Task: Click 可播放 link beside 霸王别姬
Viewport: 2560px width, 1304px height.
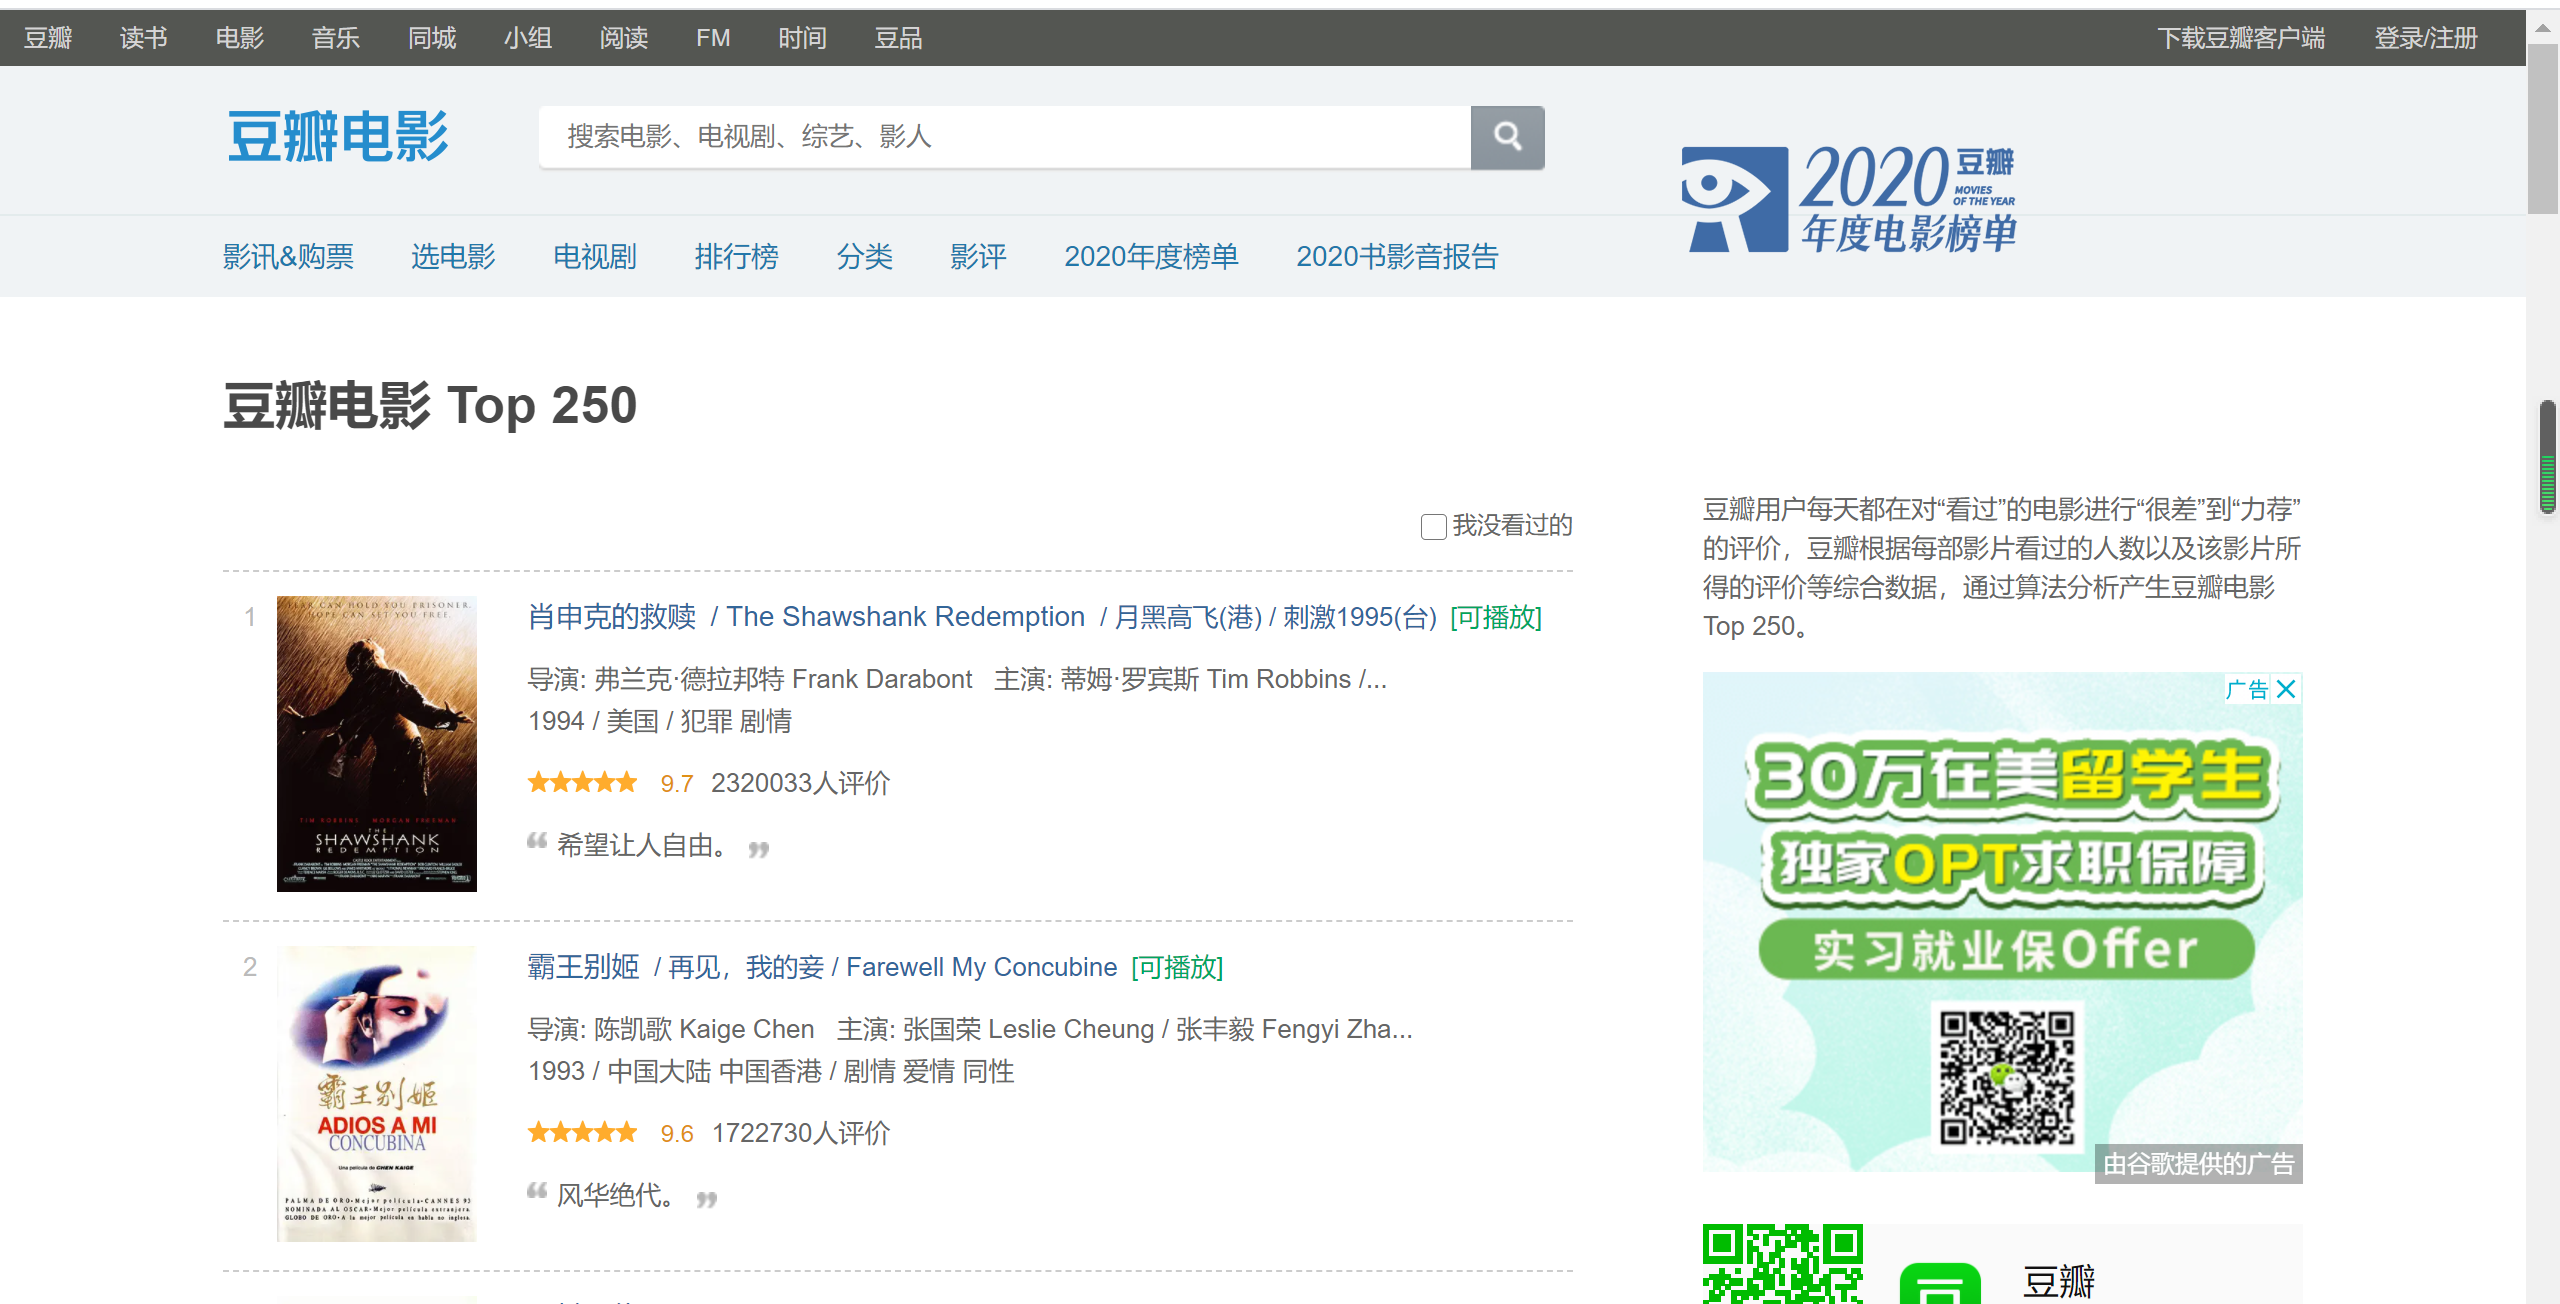Action: click(1177, 967)
